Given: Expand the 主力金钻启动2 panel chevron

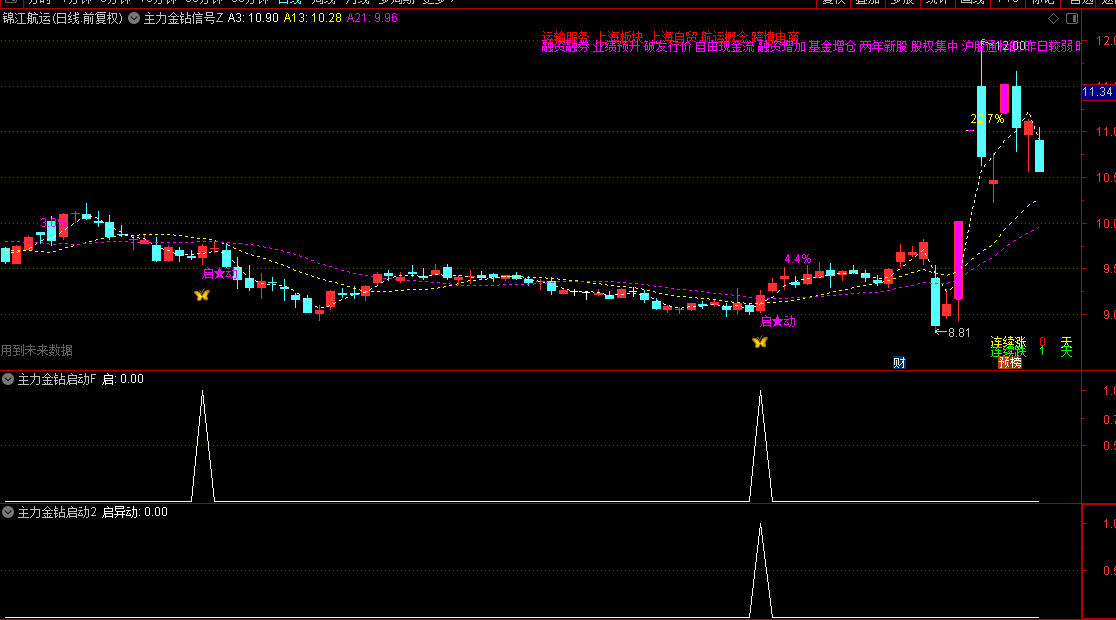Looking at the screenshot, I should point(8,512).
